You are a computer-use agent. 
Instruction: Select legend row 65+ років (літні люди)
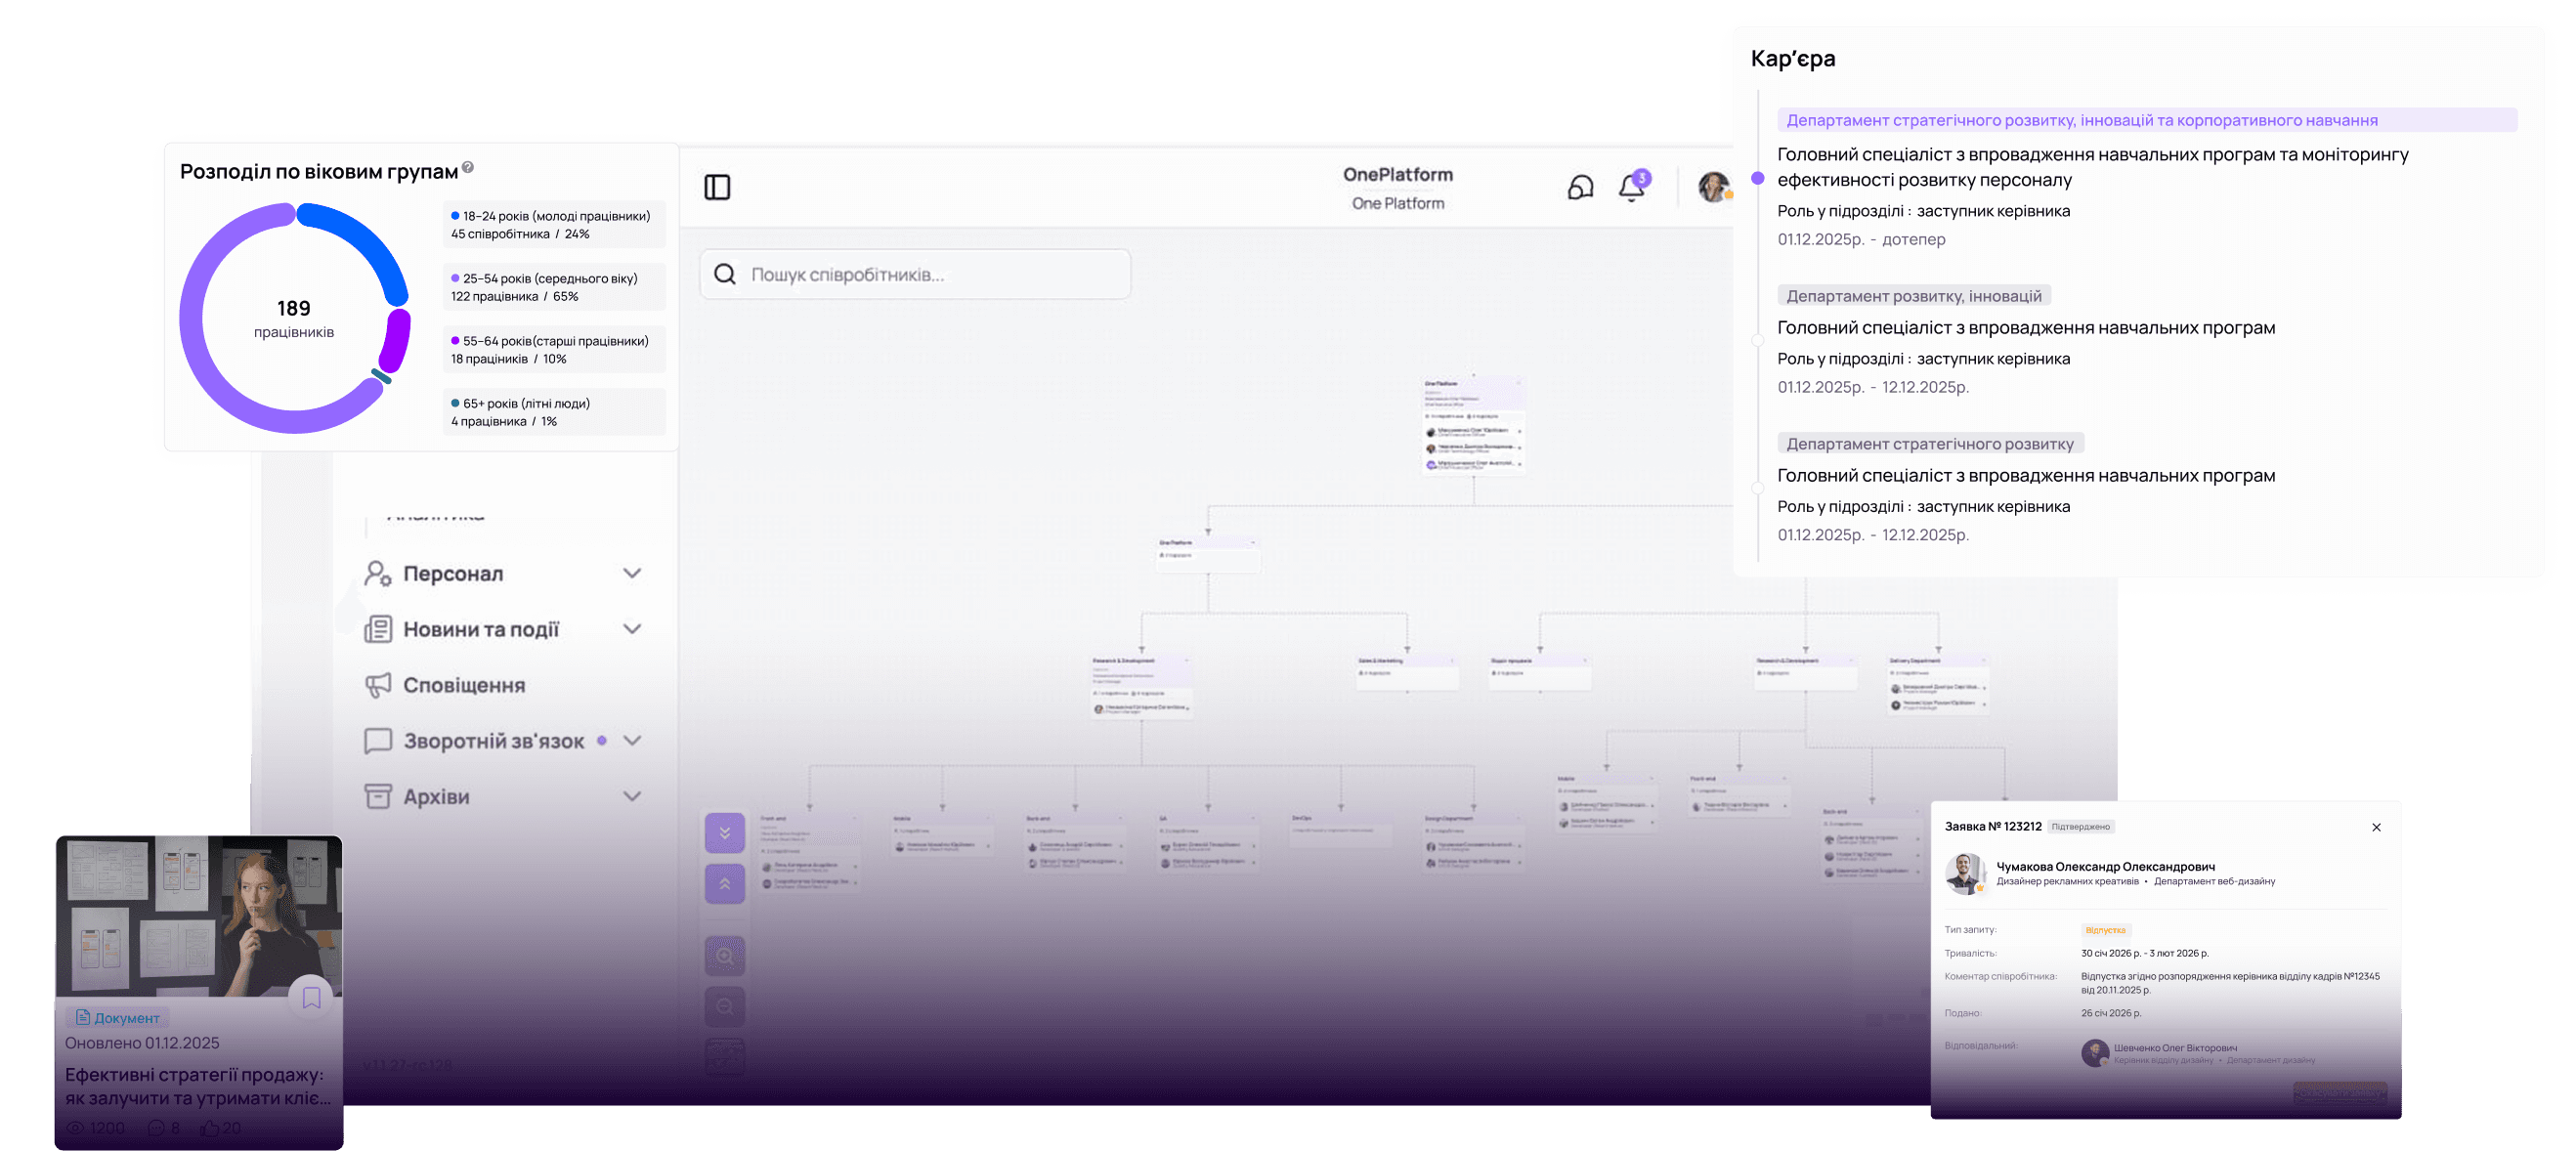[554, 412]
